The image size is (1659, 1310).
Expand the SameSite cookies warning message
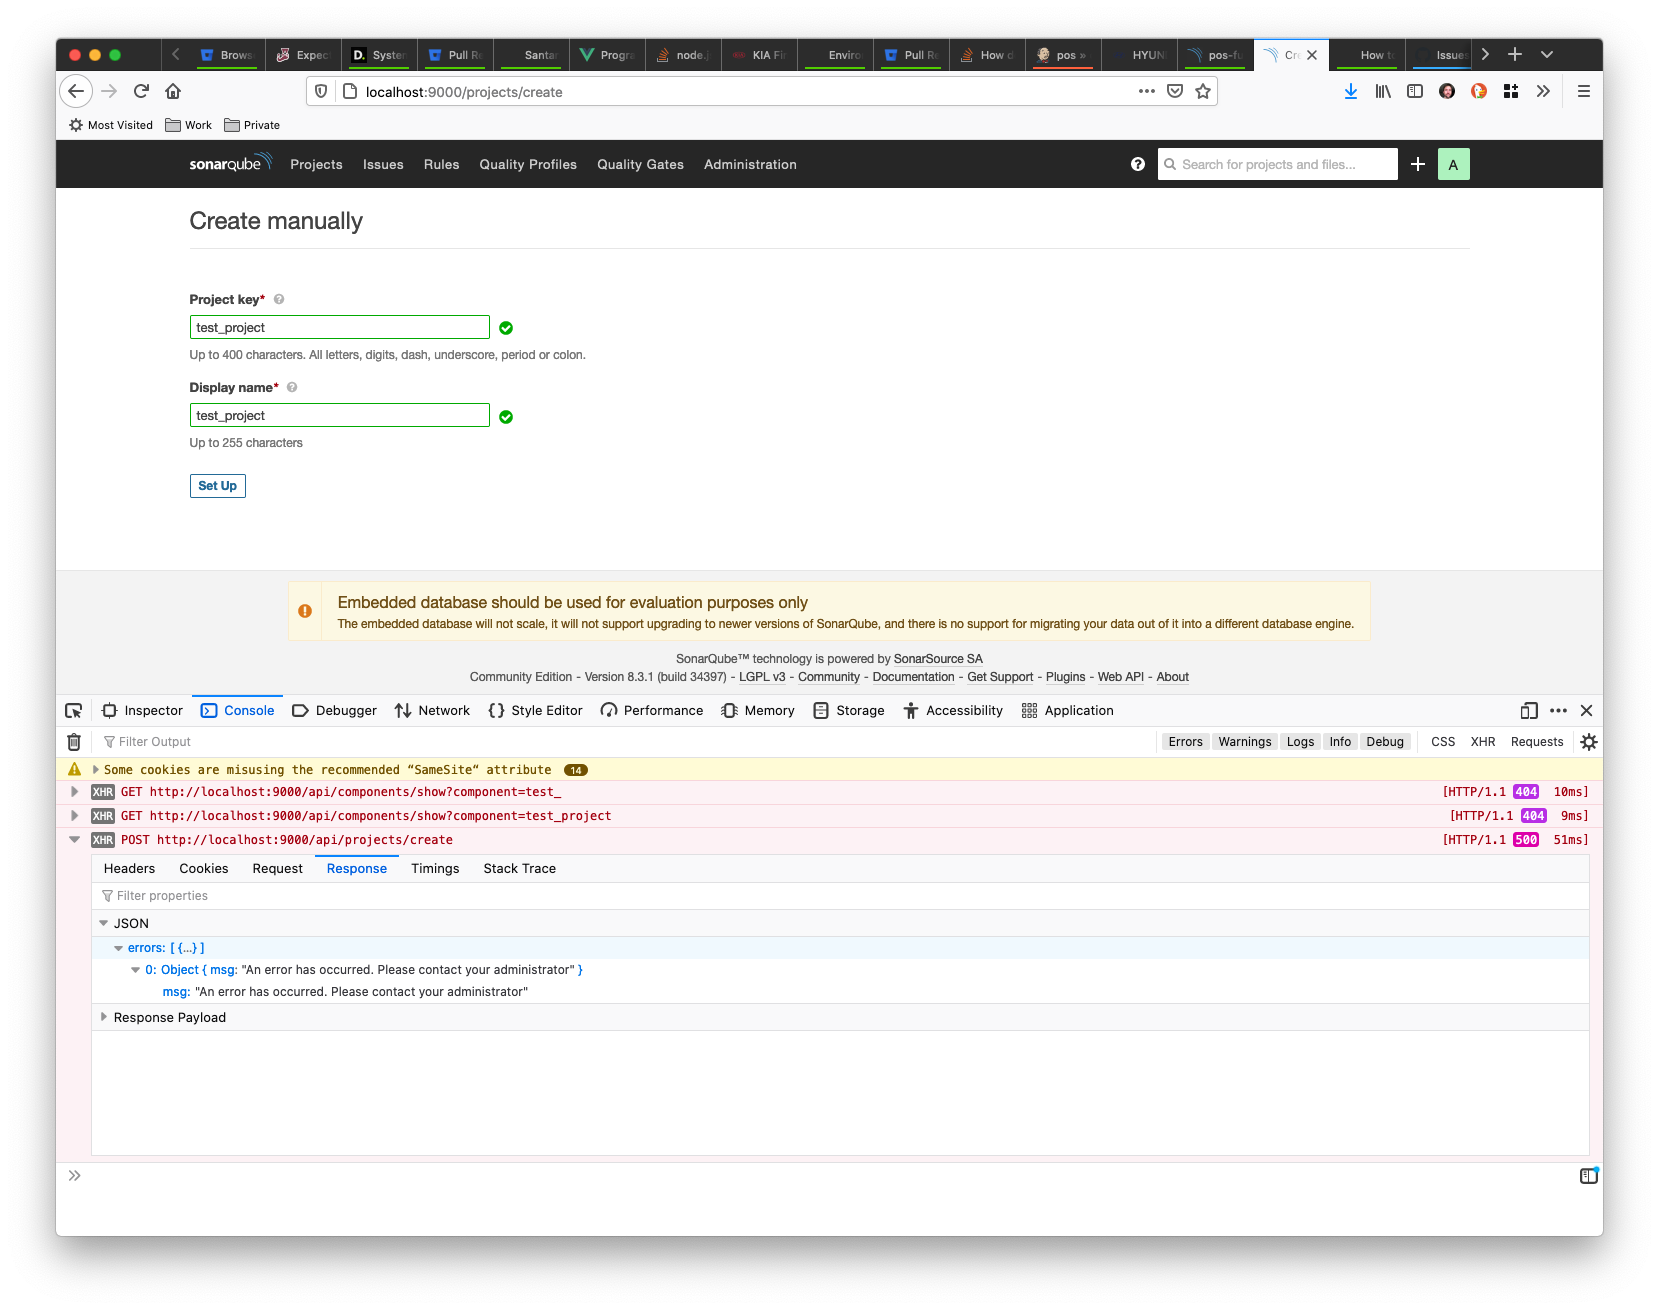96,770
